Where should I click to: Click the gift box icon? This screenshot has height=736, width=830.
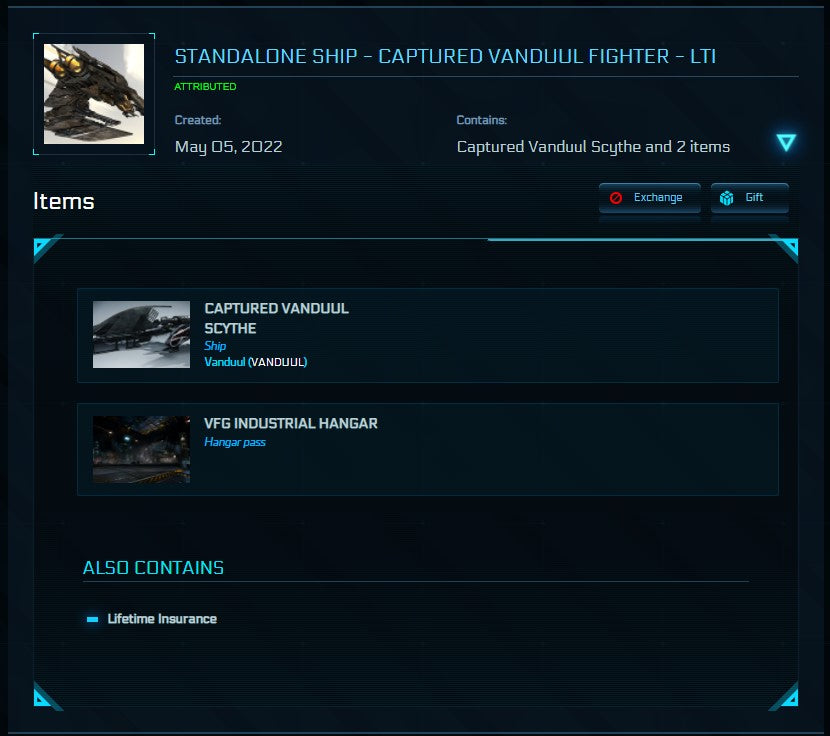pos(727,198)
